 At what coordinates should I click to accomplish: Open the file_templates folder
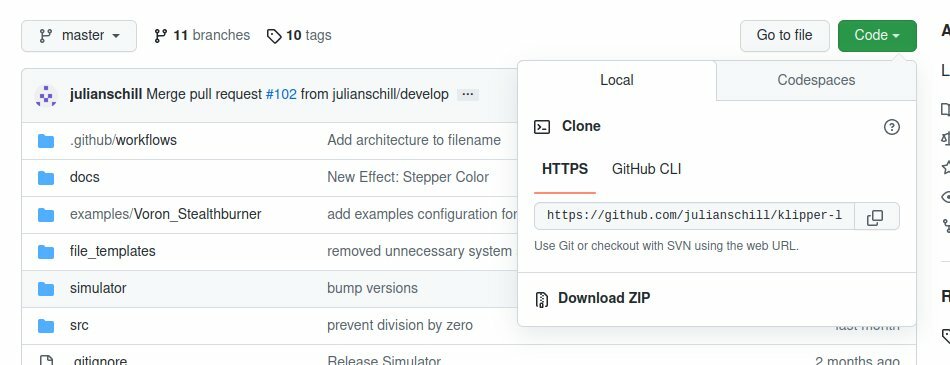(x=113, y=252)
